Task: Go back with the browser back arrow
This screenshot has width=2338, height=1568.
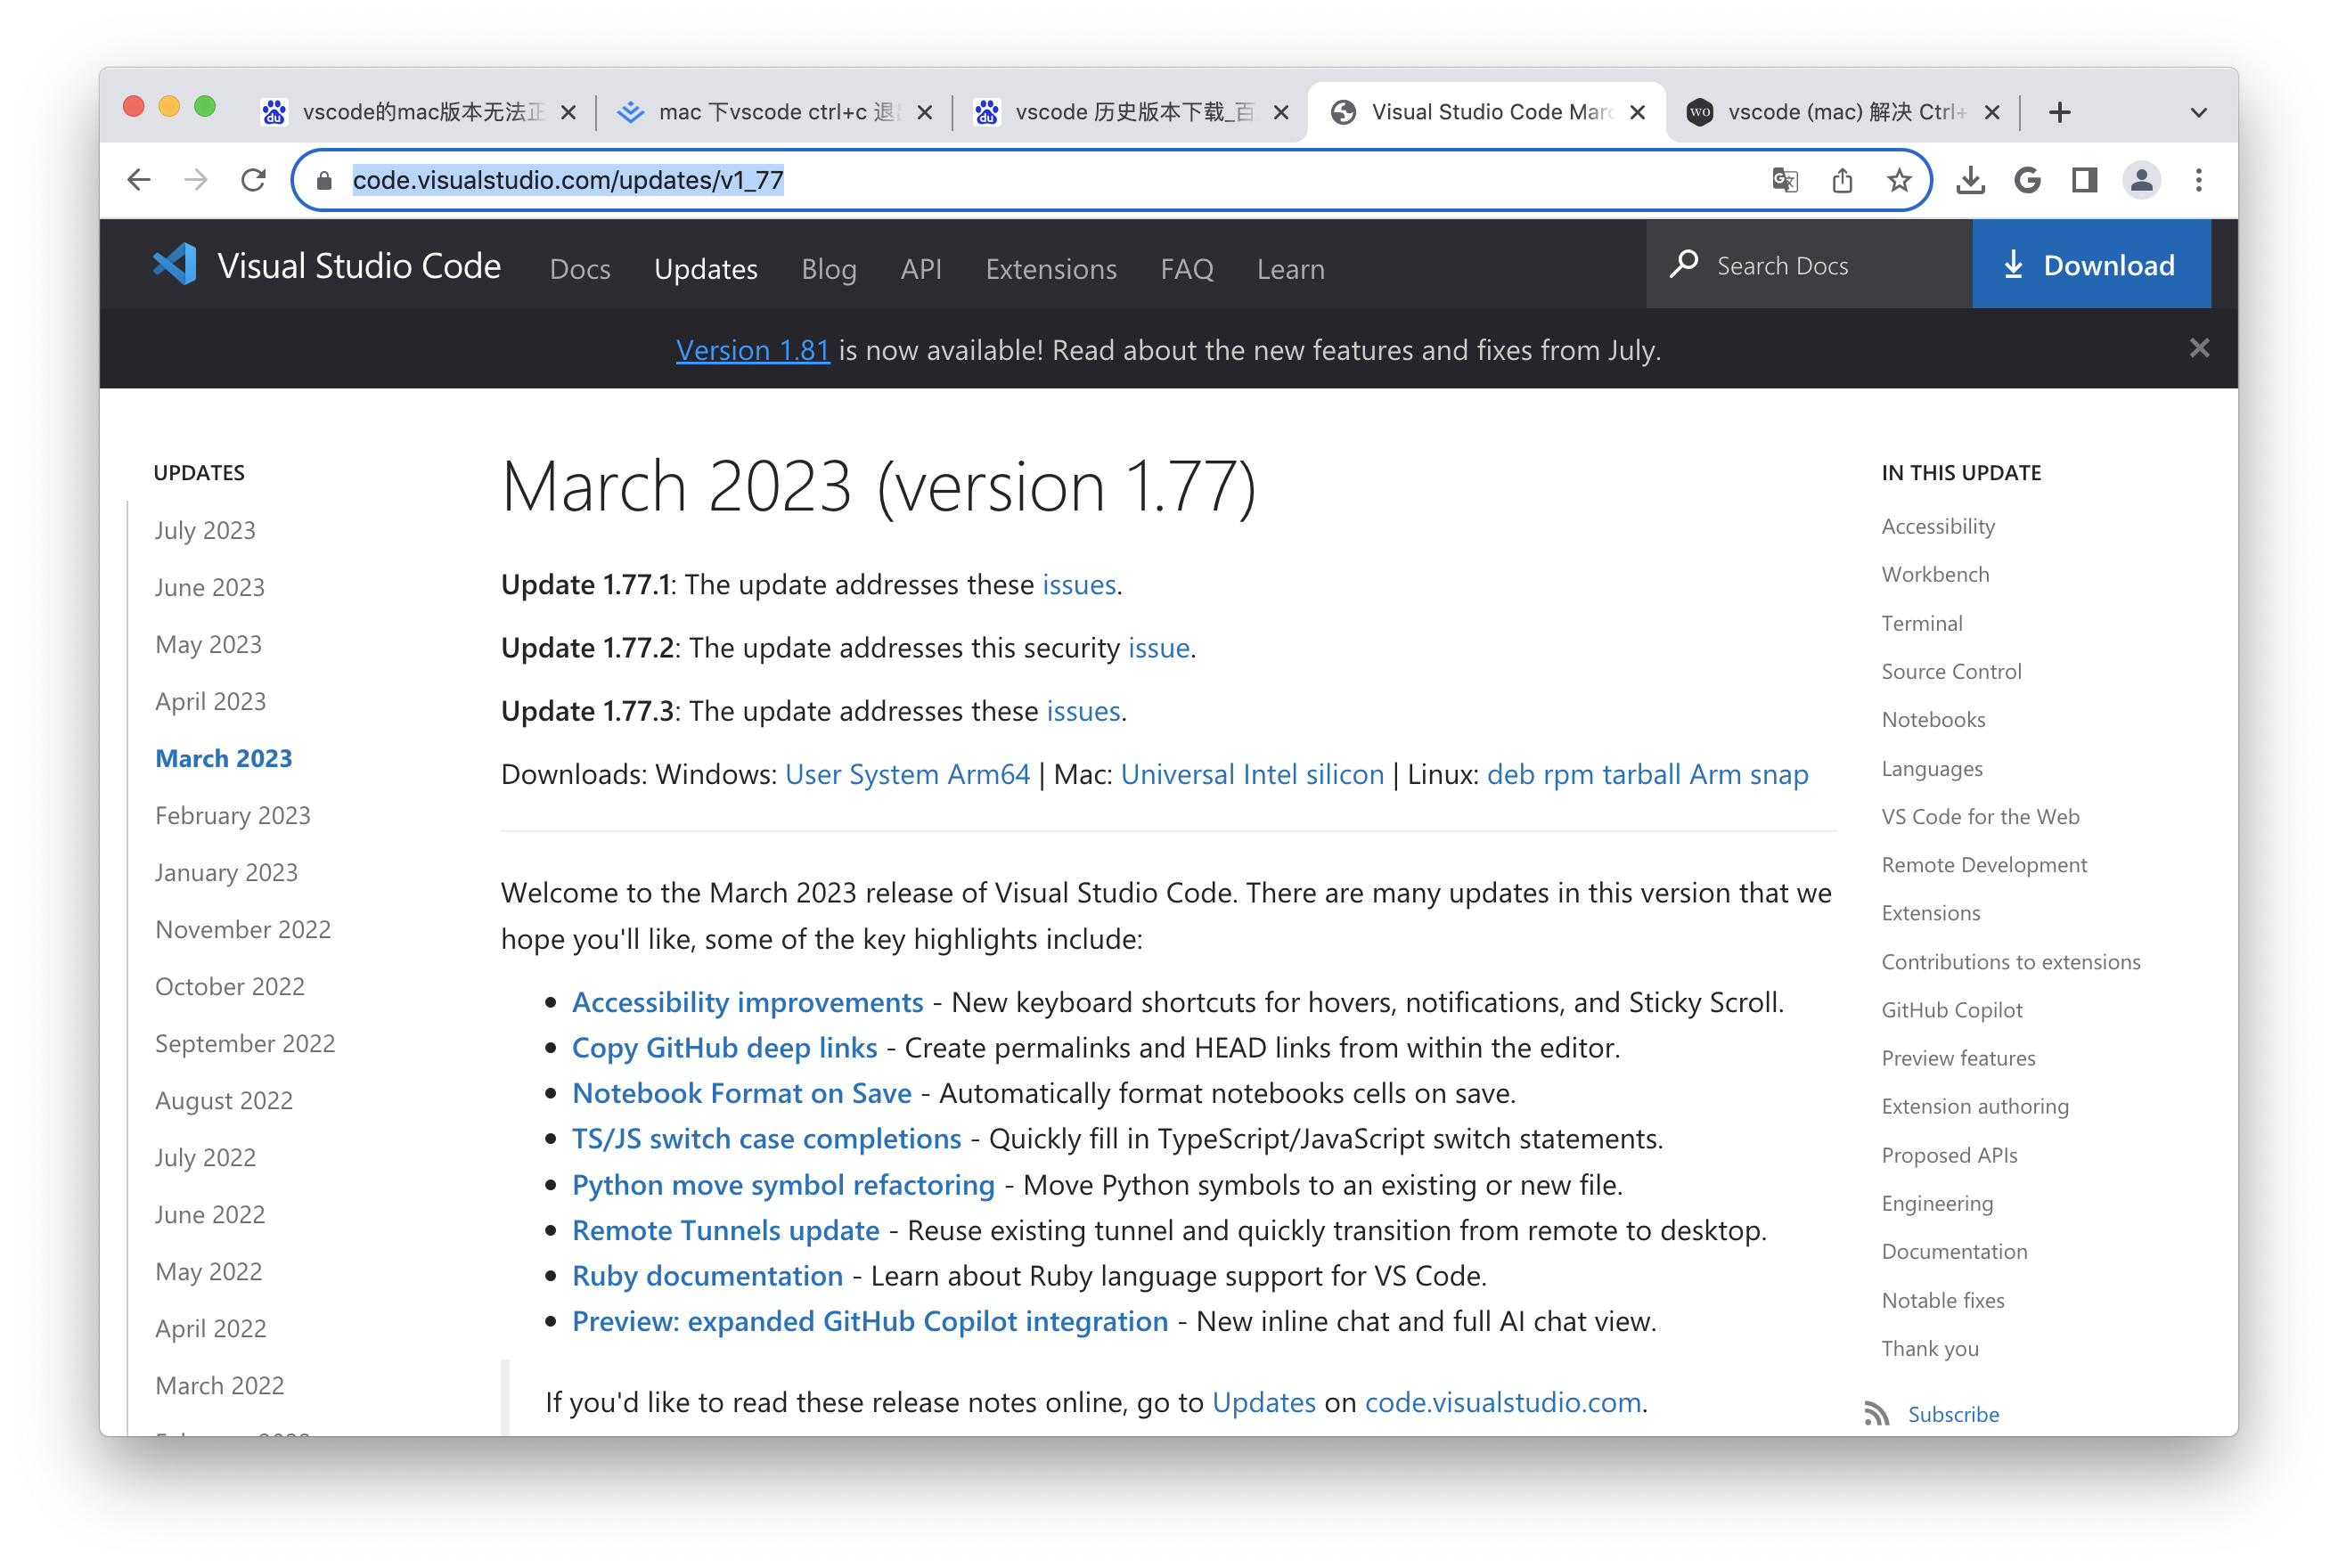Action: click(139, 180)
